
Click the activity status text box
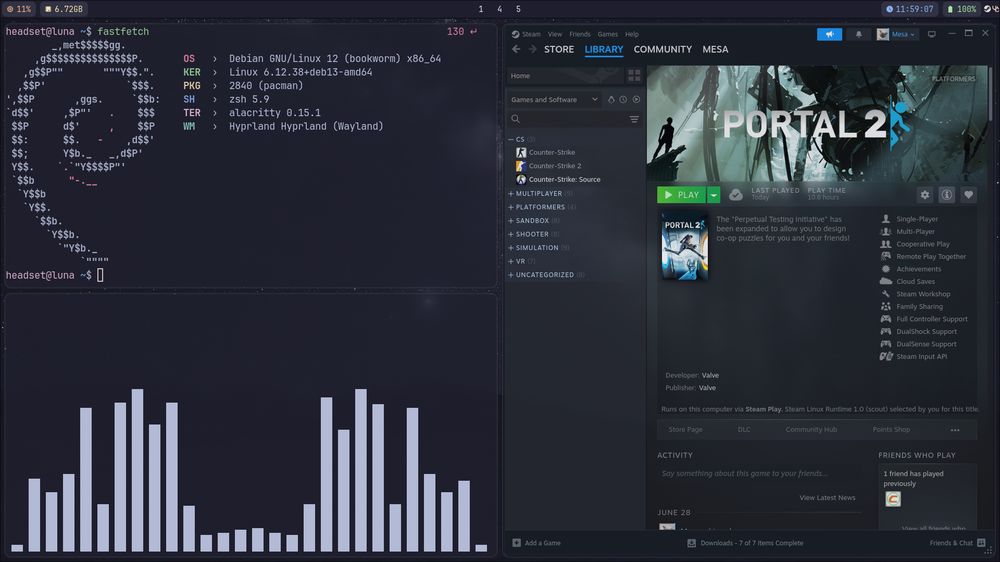pos(759,473)
